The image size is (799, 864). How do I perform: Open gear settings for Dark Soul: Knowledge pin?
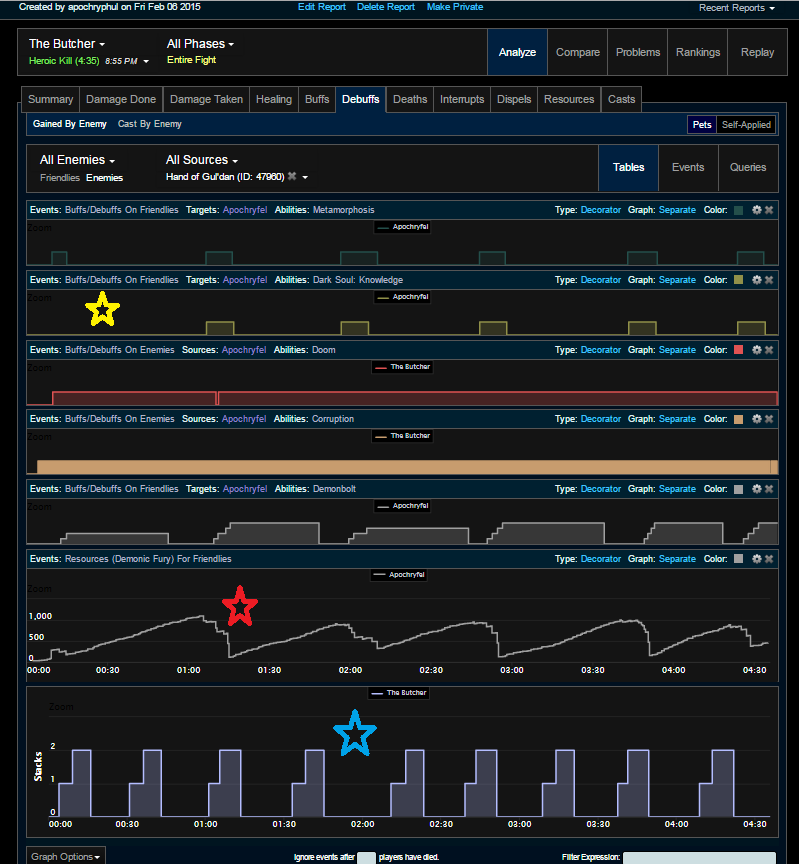[756, 280]
